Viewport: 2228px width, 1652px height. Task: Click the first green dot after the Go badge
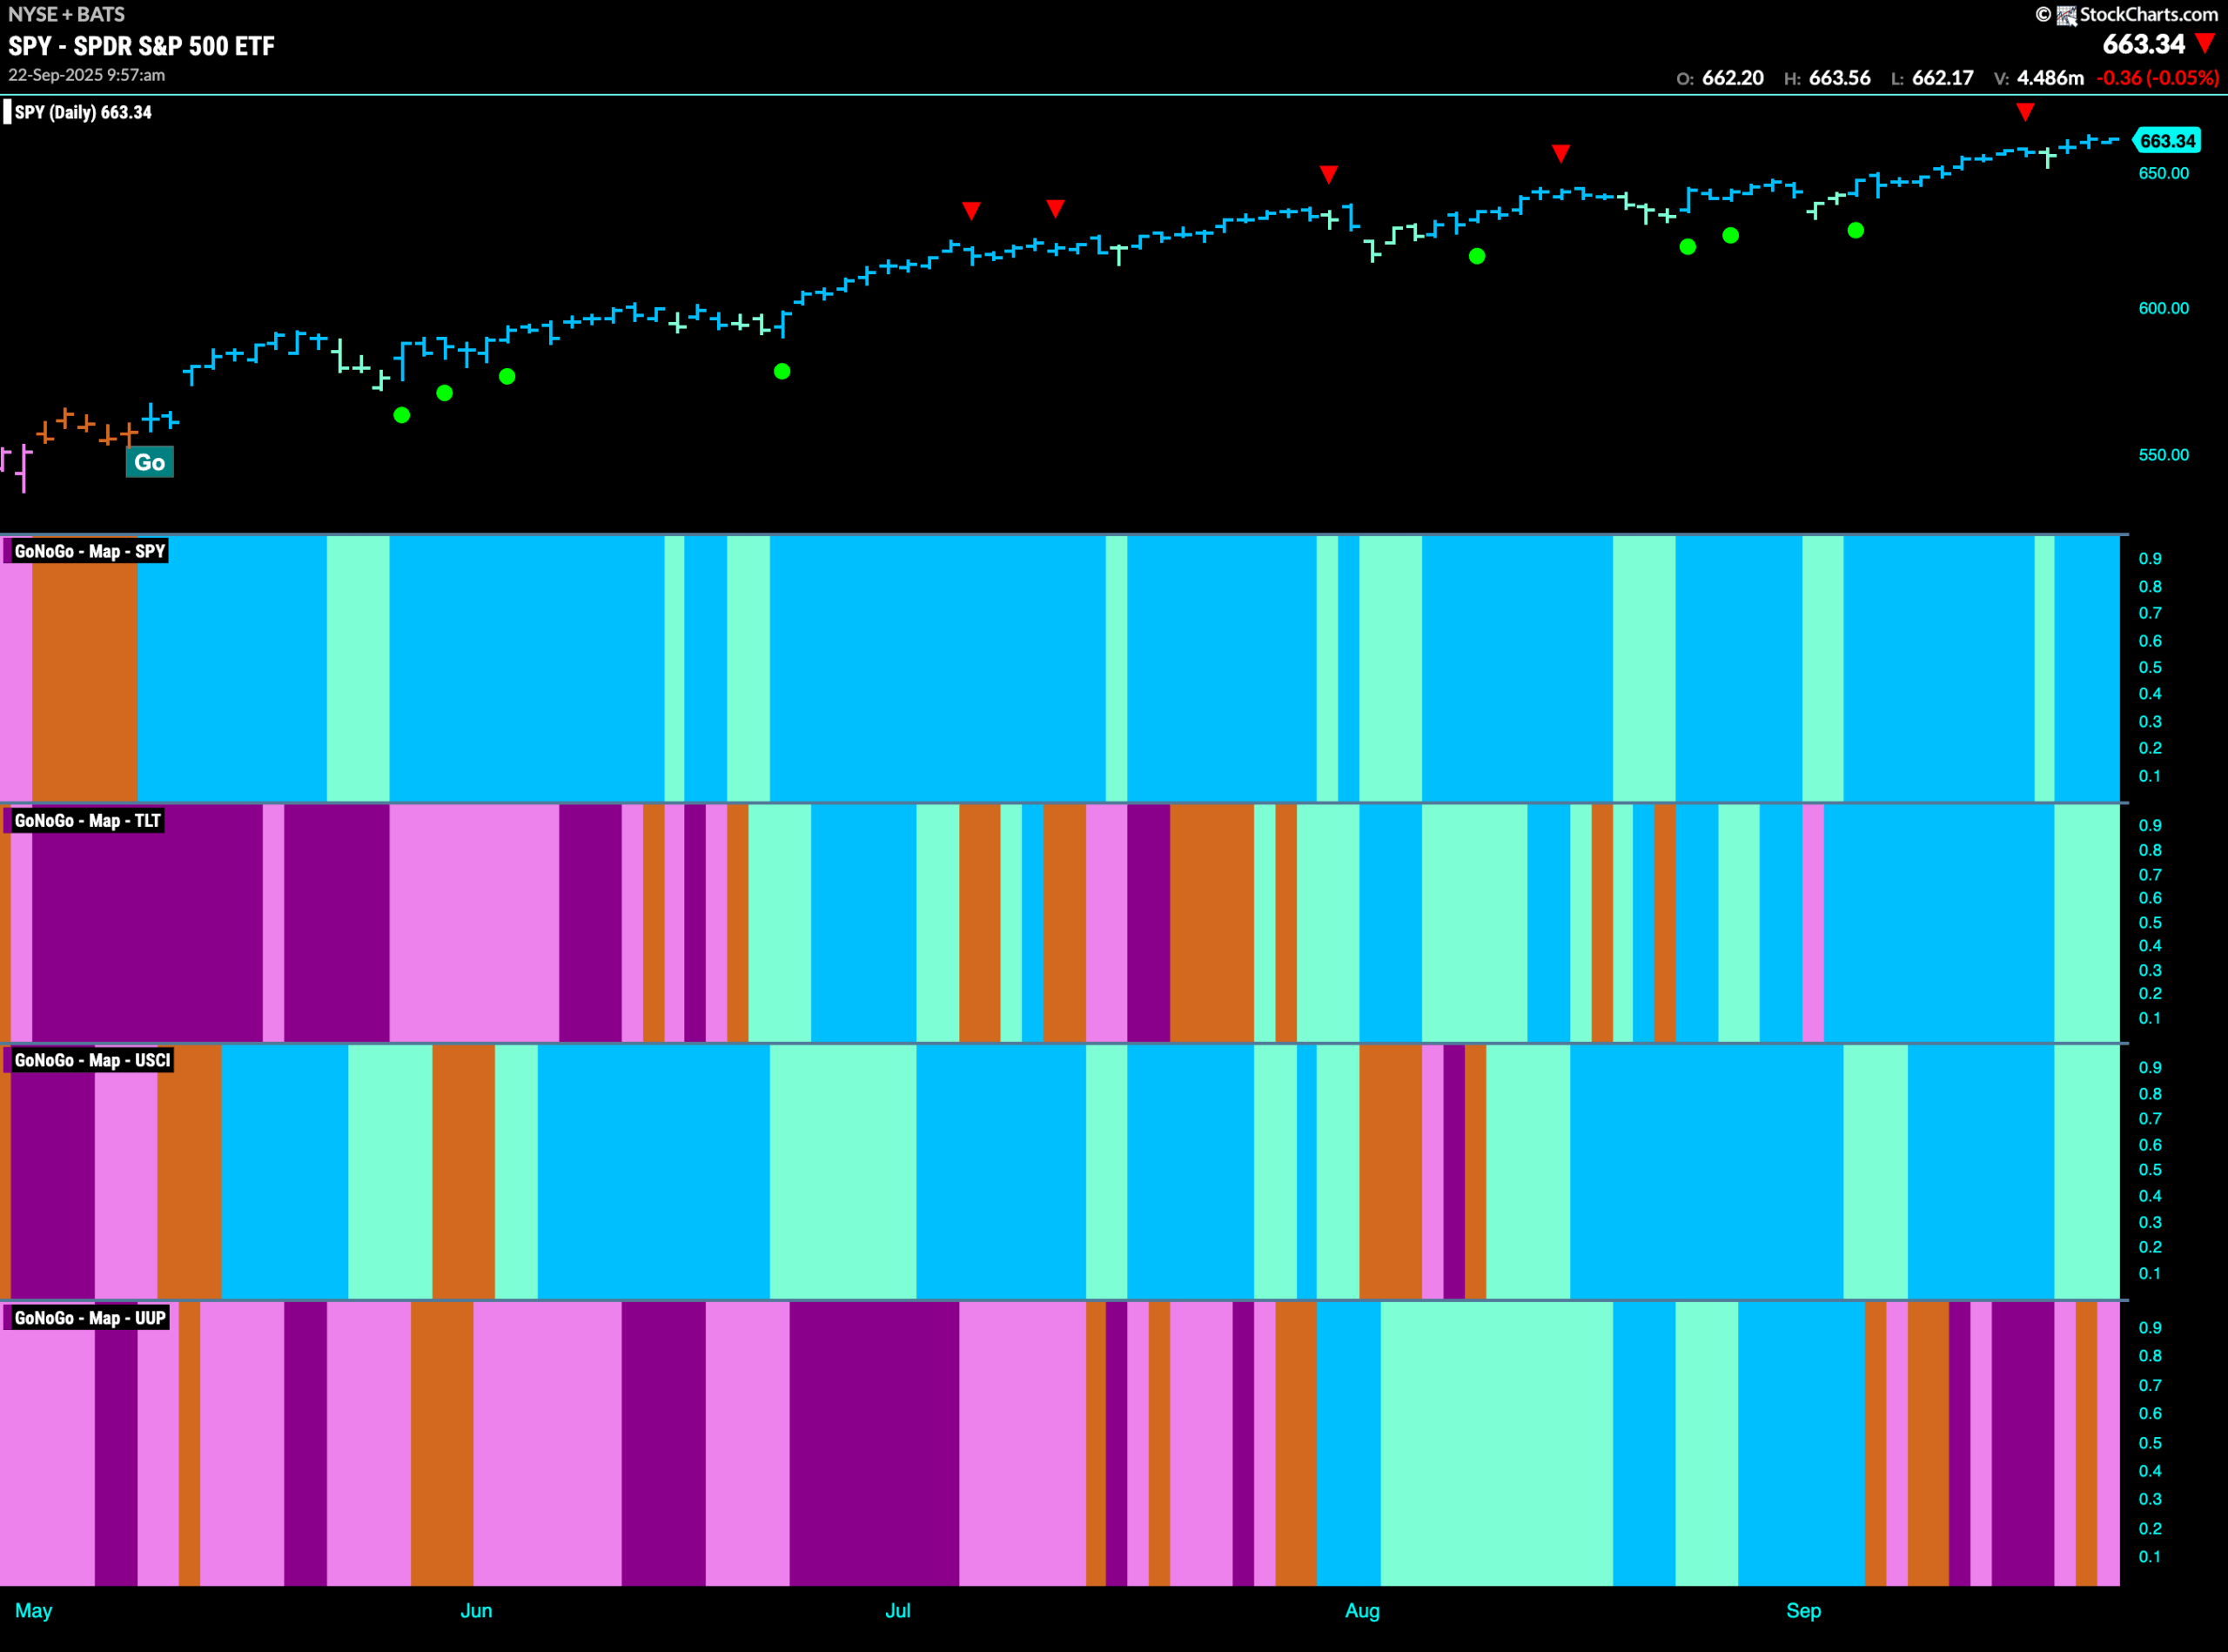point(402,415)
